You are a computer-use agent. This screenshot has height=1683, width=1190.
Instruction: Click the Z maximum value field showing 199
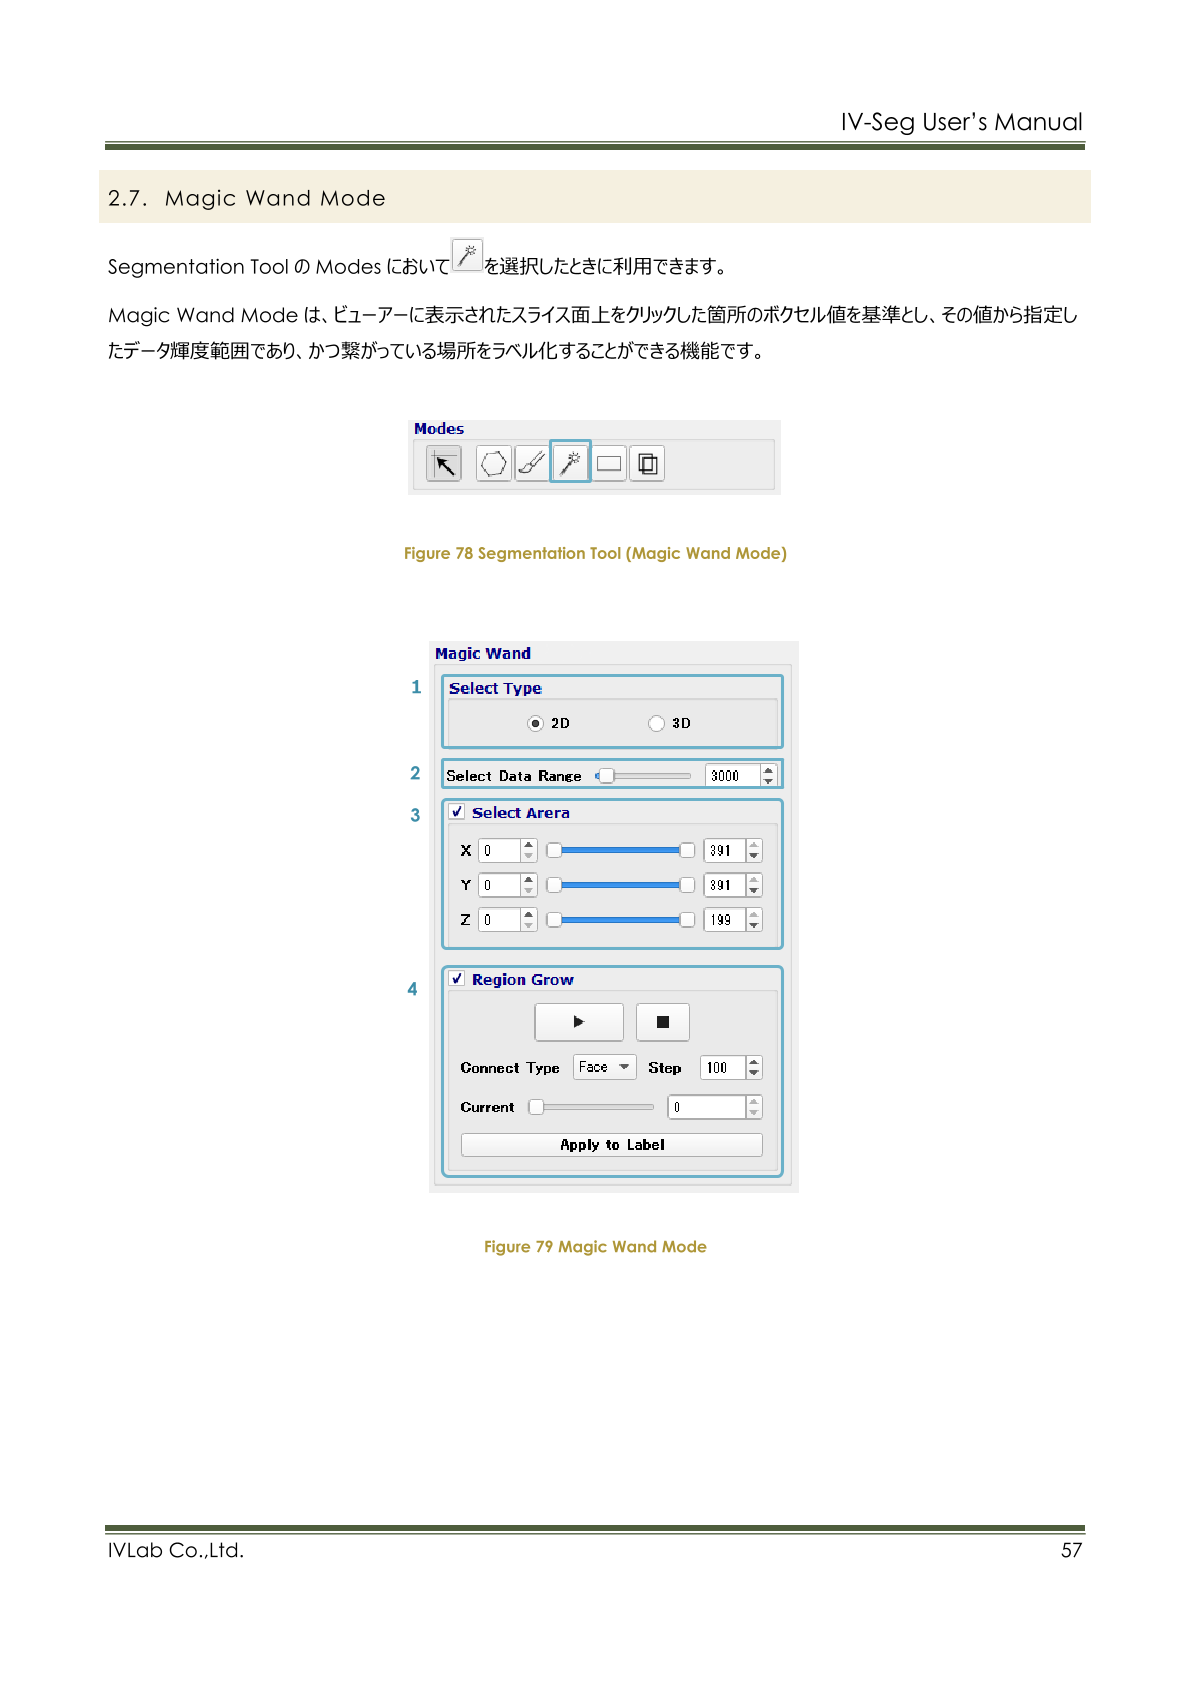724,920
